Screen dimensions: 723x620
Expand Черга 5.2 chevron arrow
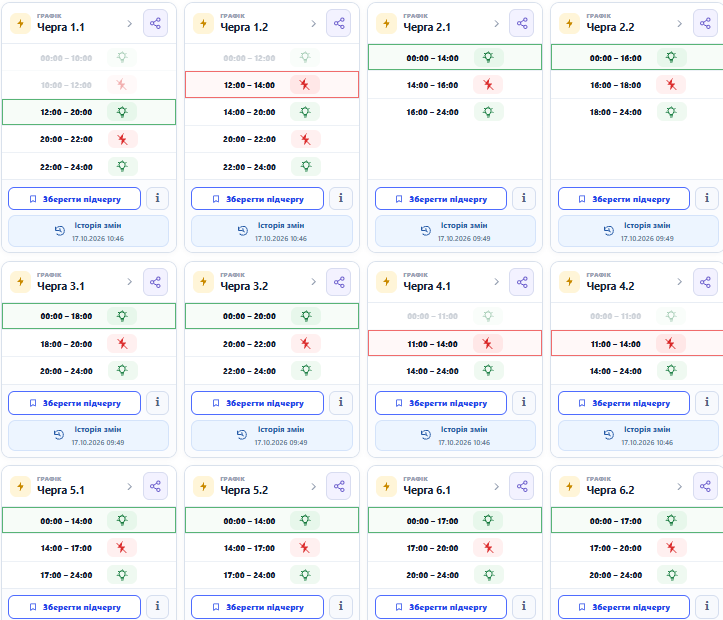(314, 486)
